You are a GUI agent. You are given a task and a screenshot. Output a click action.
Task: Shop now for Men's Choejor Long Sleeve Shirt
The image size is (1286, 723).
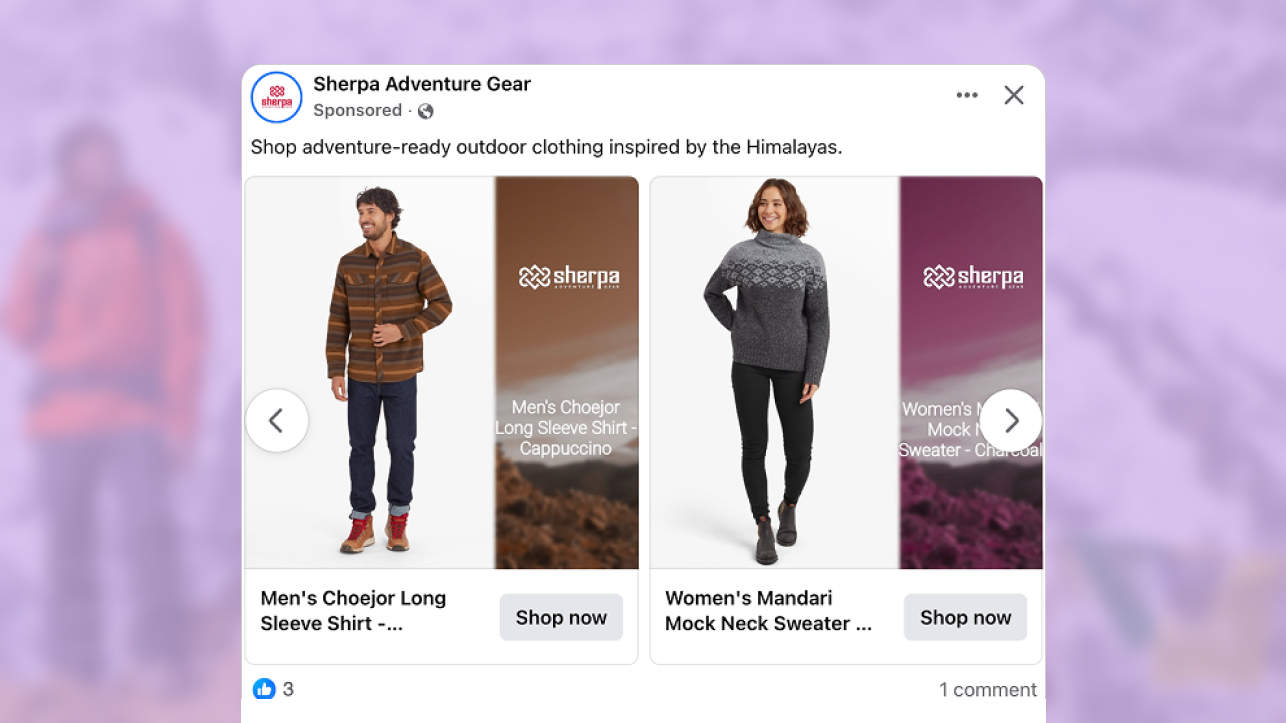point(561,617)
